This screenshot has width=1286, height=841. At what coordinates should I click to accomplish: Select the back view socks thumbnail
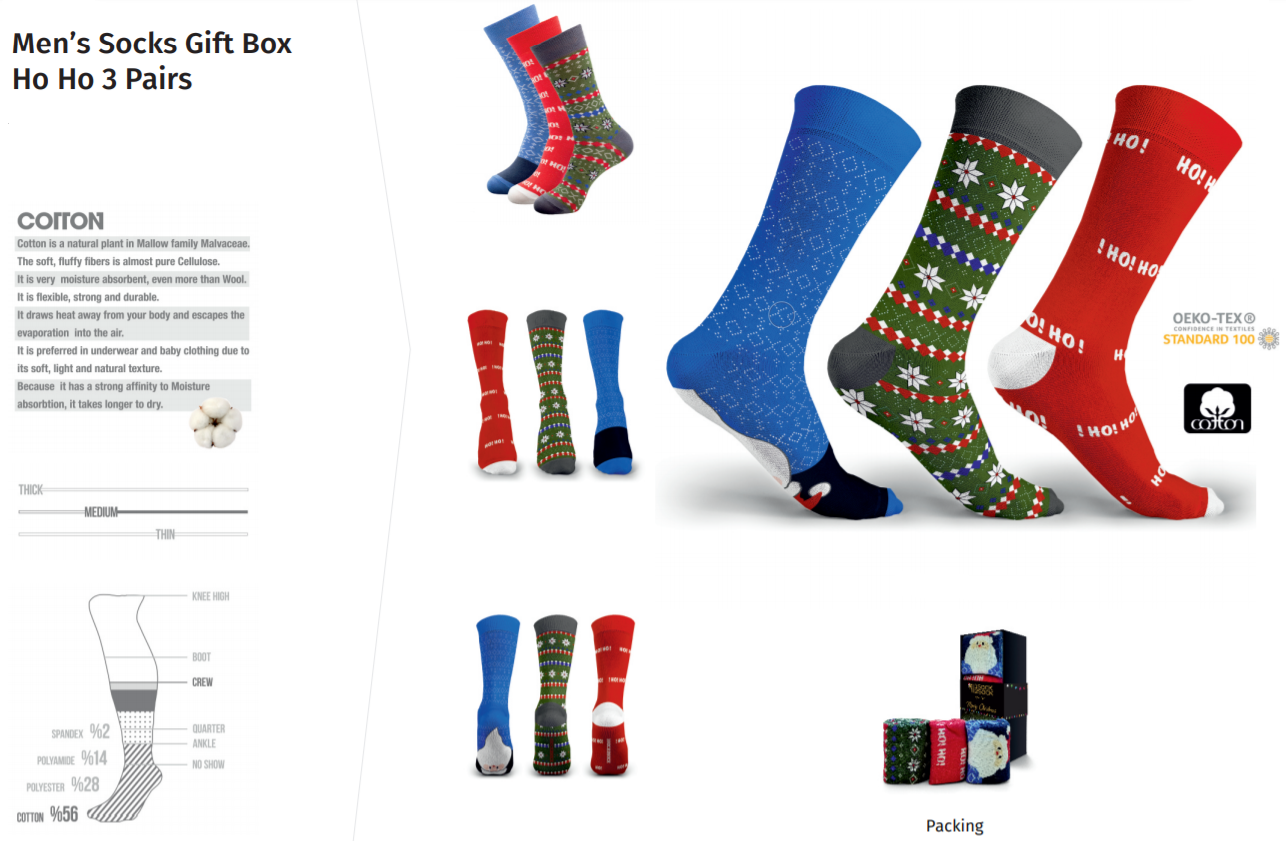coord(555,696)
